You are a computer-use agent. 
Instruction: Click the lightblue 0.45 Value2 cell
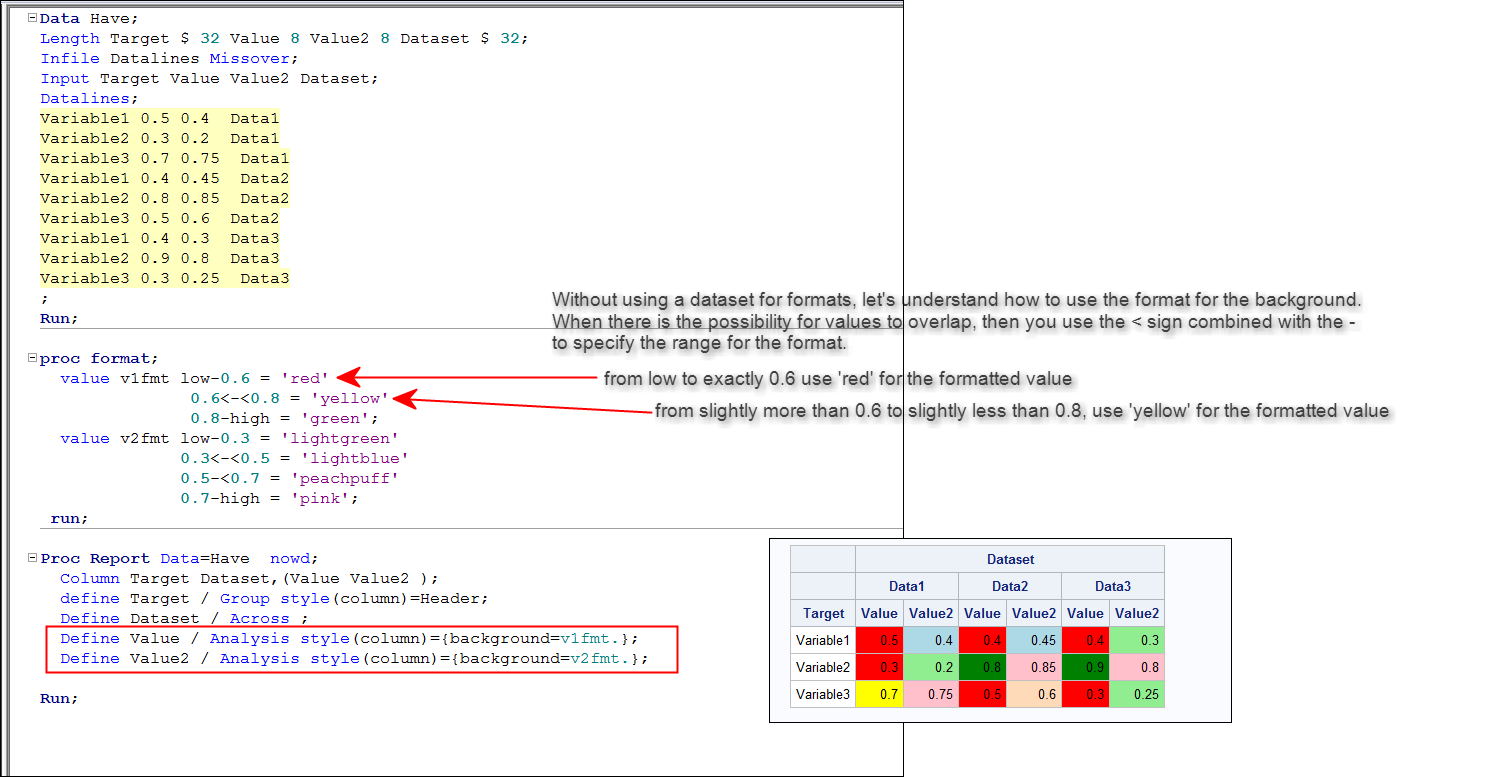click(1033, 640)
